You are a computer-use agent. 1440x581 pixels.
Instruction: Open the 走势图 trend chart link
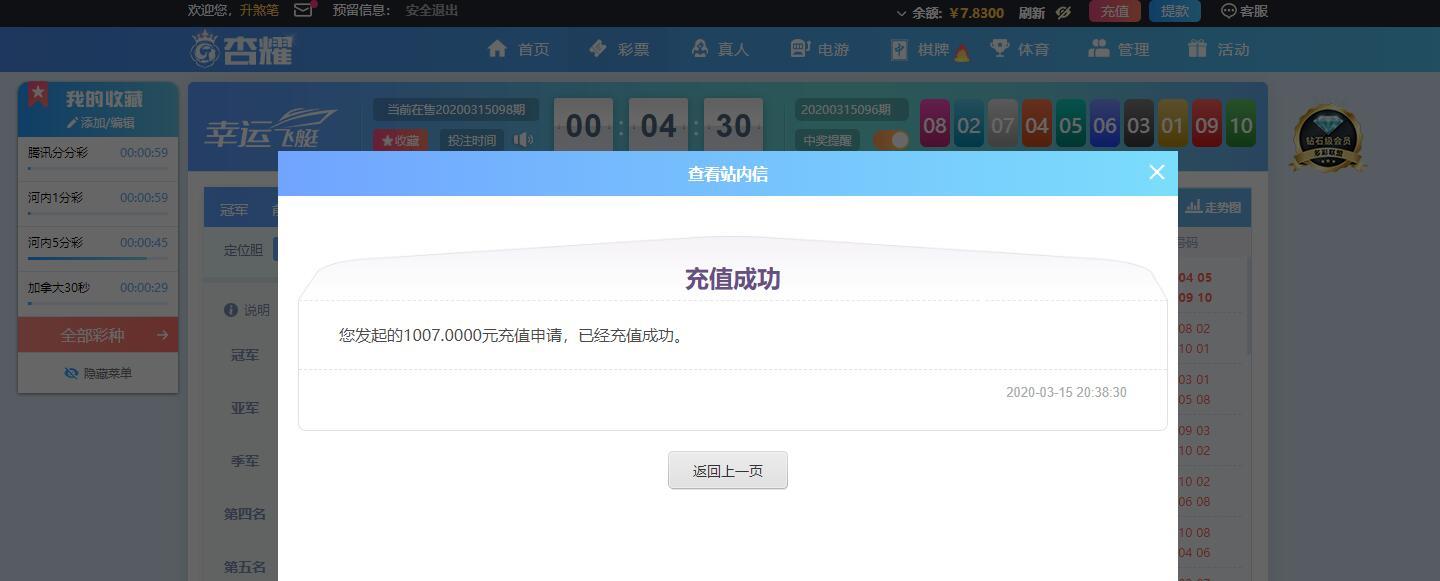pyautogui.click(x=1213, y=207)
